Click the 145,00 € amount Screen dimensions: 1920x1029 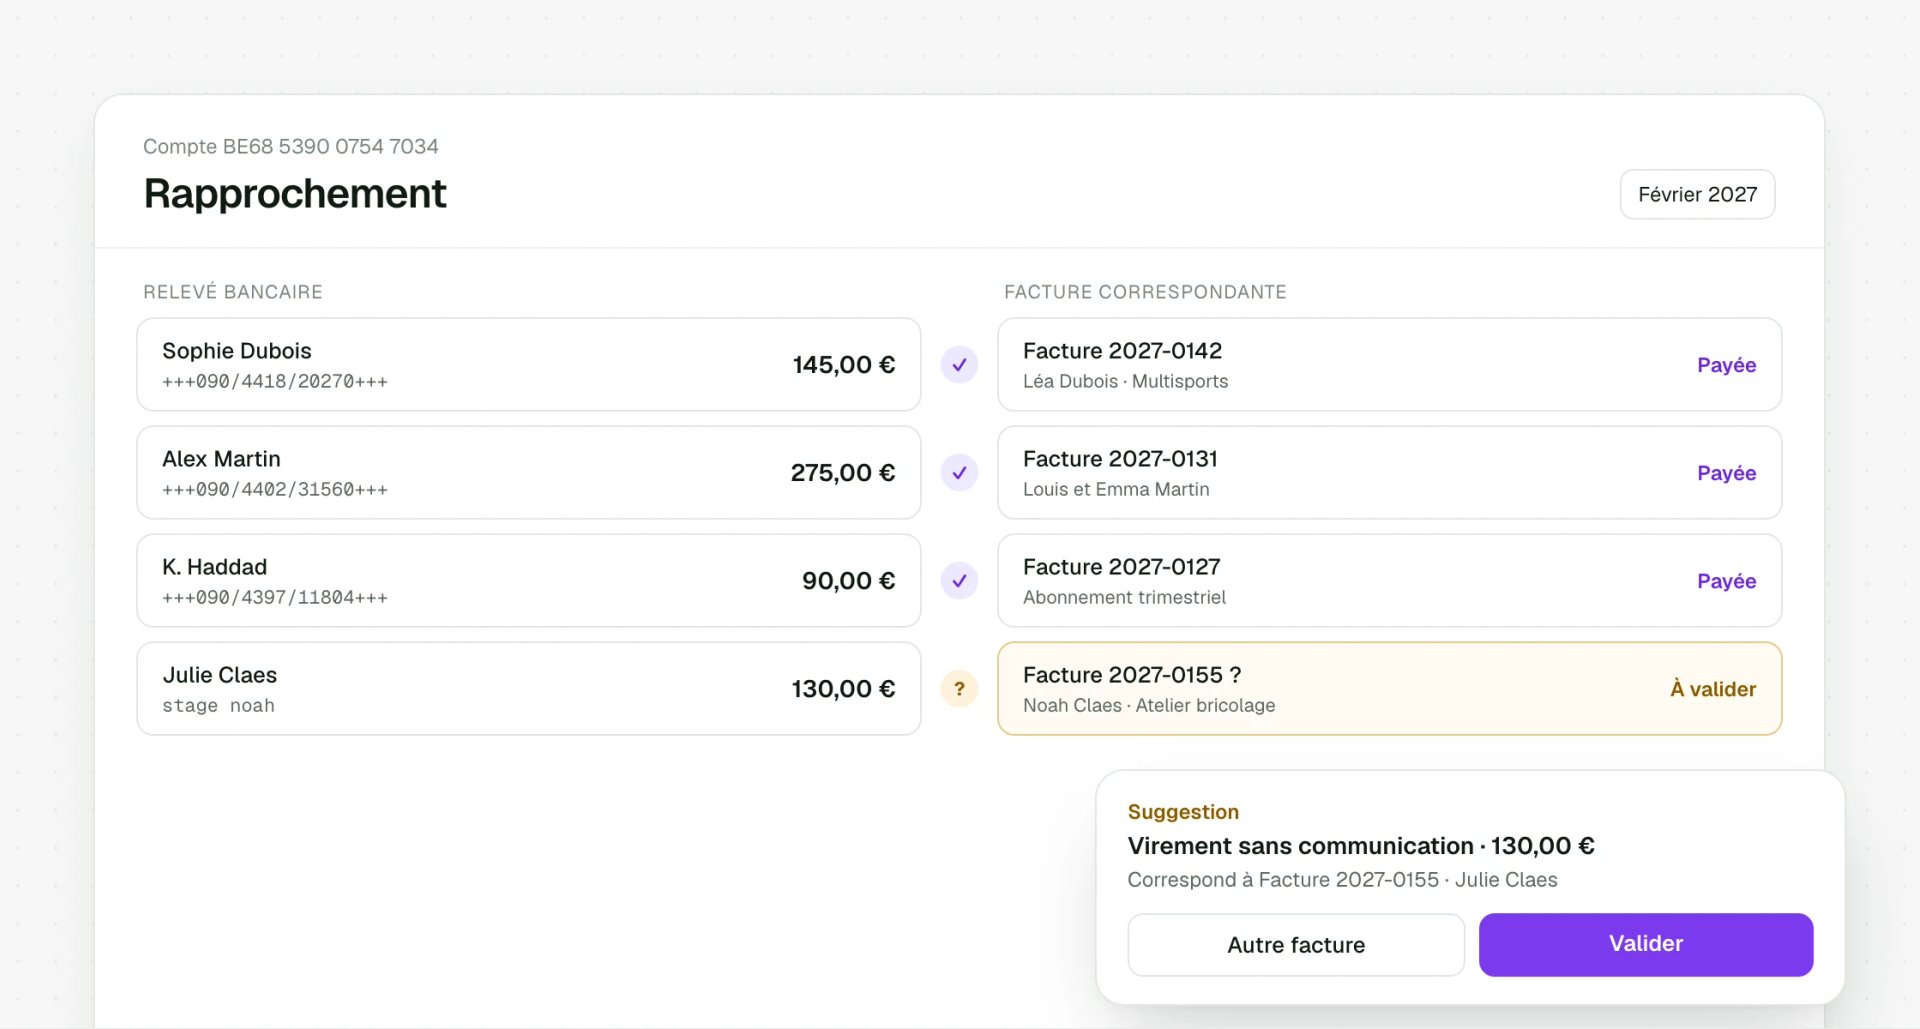(843, 365)
